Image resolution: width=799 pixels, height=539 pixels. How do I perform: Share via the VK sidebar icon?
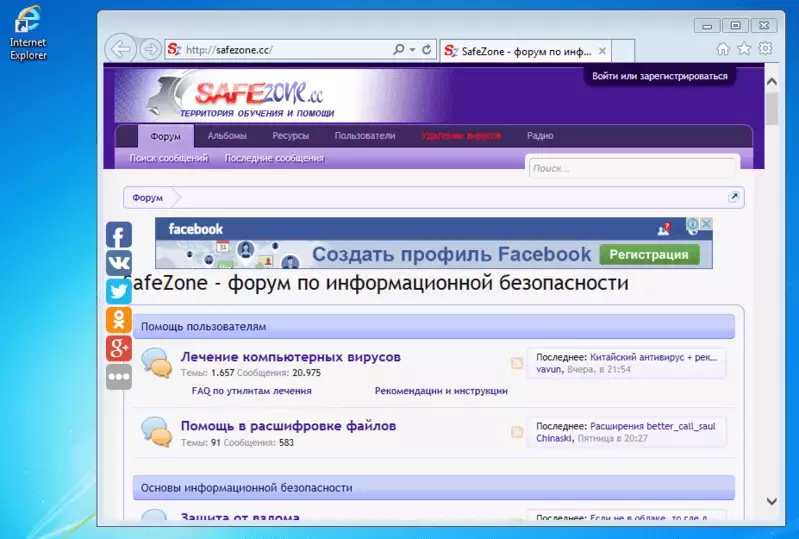click(x=119, y=263)
